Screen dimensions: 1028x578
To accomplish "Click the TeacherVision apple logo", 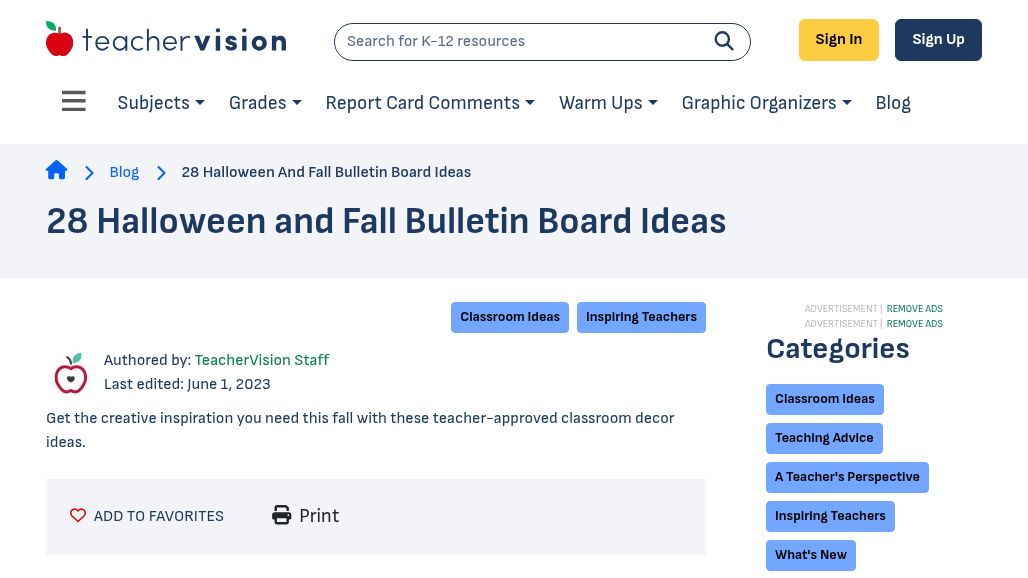I will click(59, 39).
